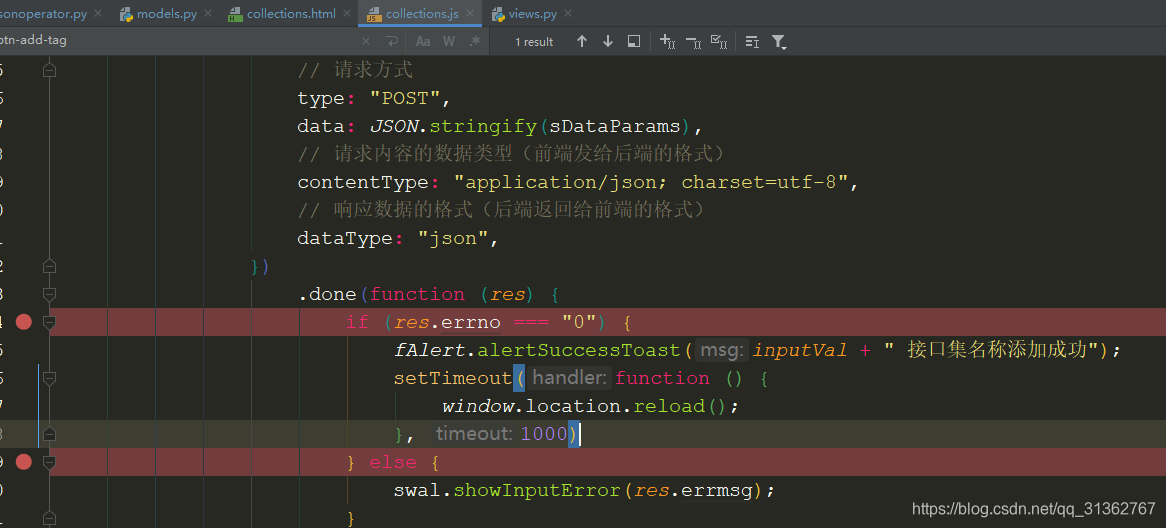Insert new line icon in search field
This screenshot has height=528, width=1166.
pyautogui.click(x=391, y=41)
